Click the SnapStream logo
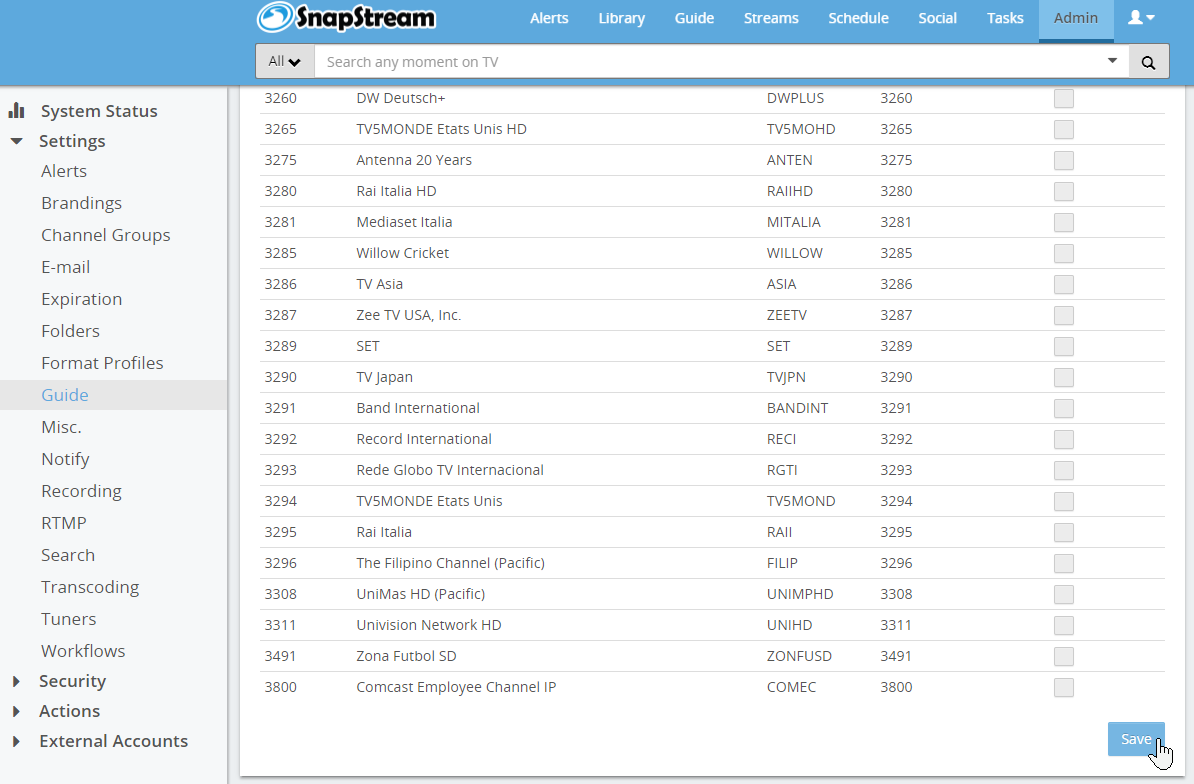The height and width of the screenshot is (784, 1194). 346,18
